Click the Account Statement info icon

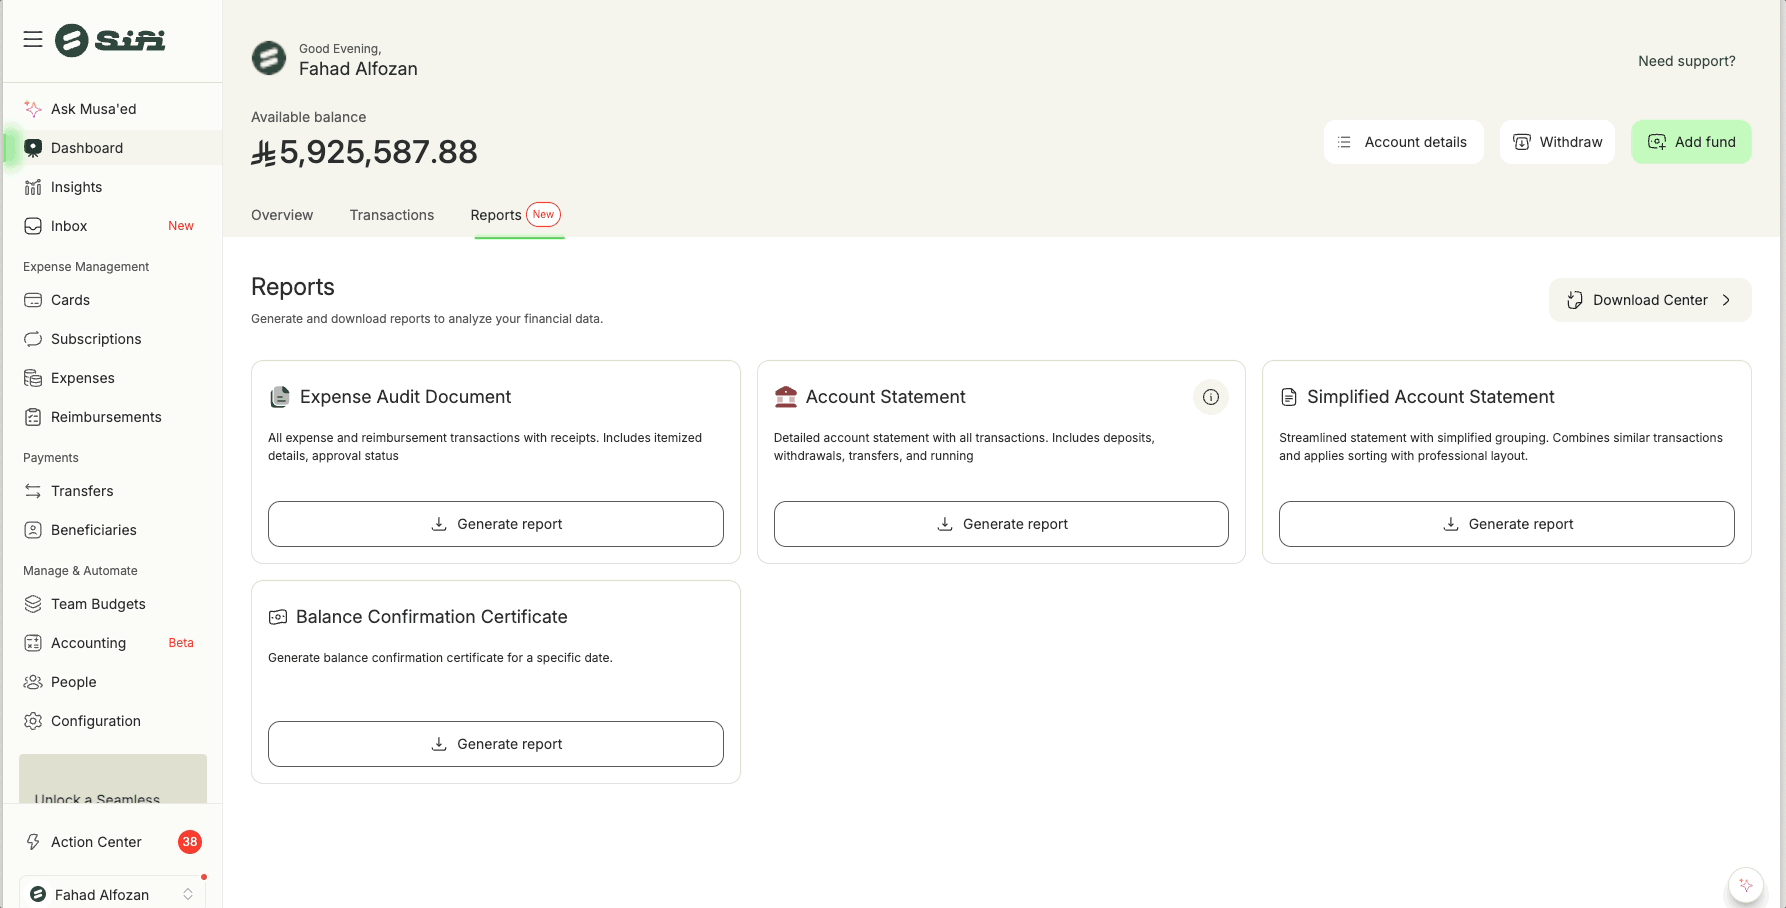click(1210, 397)
